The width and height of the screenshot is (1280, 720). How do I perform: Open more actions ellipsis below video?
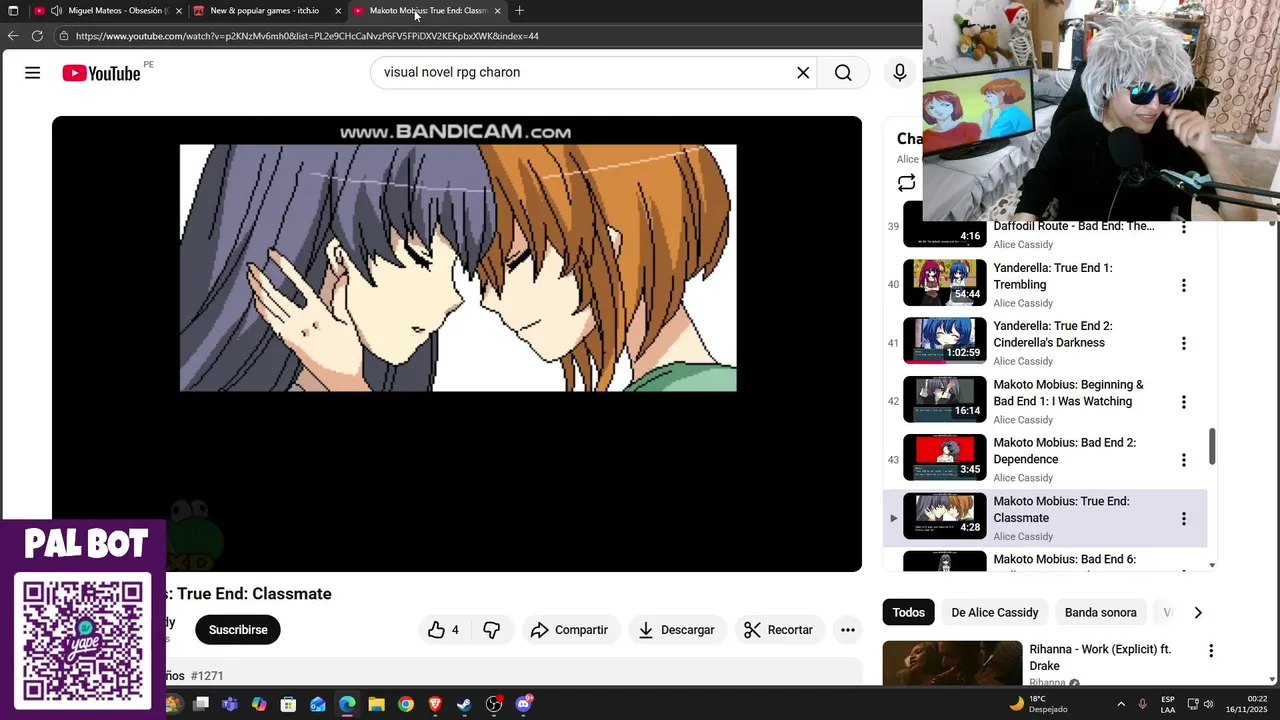(847, 629)
